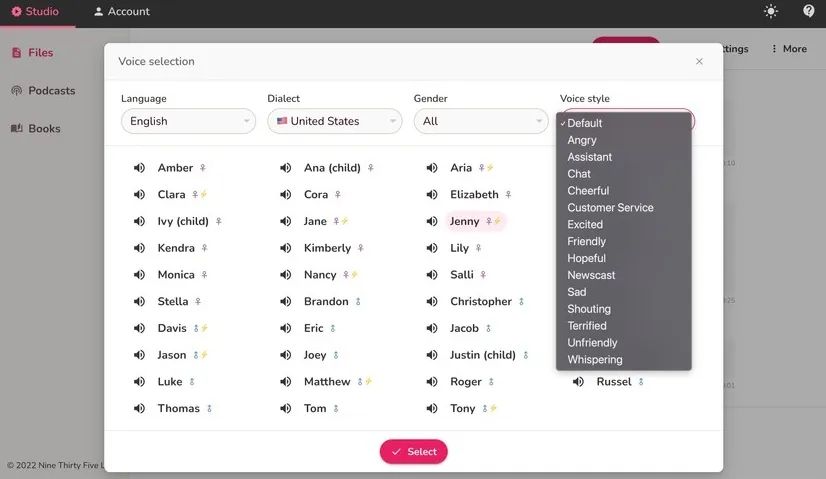
Task: Pick the Assistant voice style
Action: click(624, 157)
